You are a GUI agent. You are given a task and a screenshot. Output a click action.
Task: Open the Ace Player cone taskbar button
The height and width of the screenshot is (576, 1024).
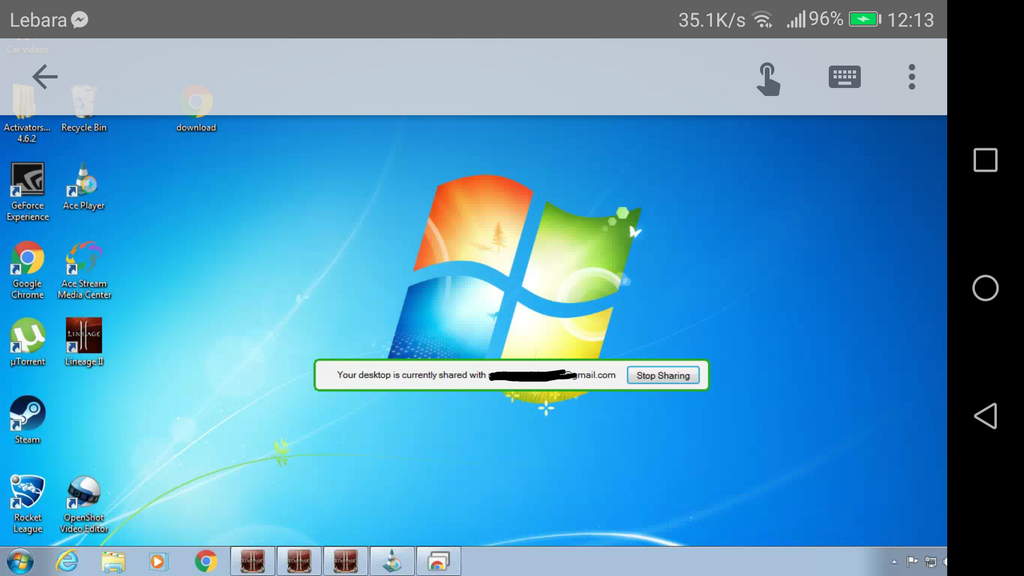click(392, 562)
